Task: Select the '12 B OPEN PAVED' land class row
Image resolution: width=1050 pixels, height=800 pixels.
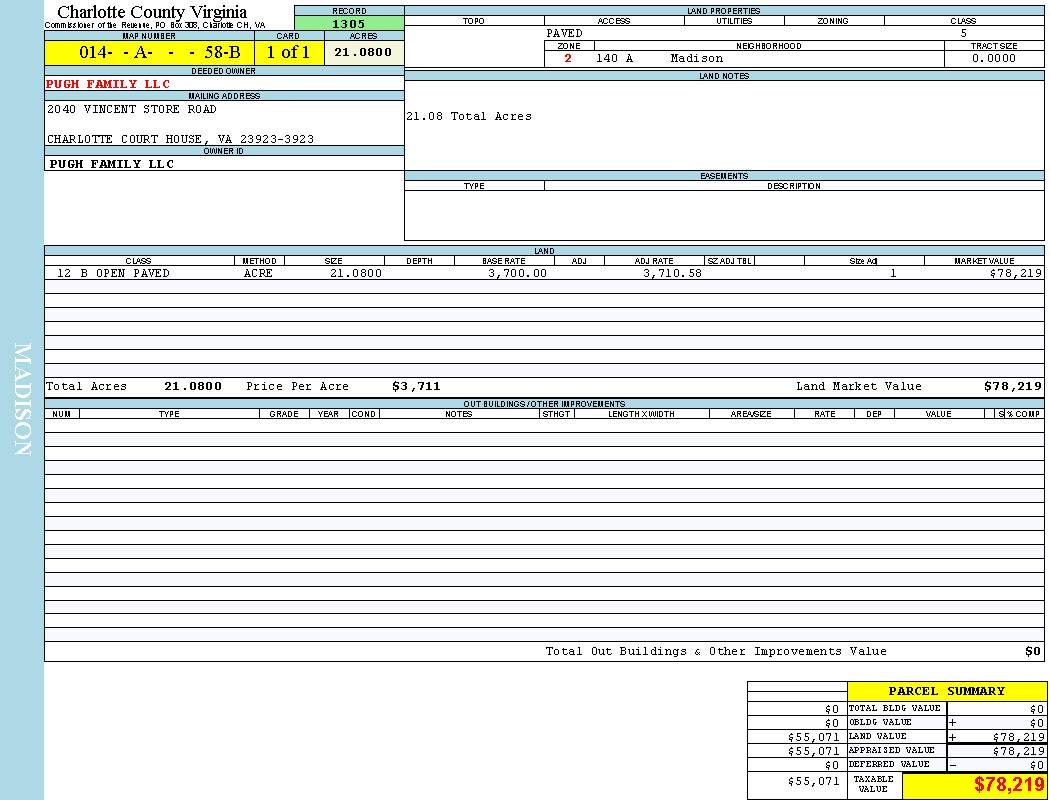Action: pyautogui.click(x=113, y=273)
